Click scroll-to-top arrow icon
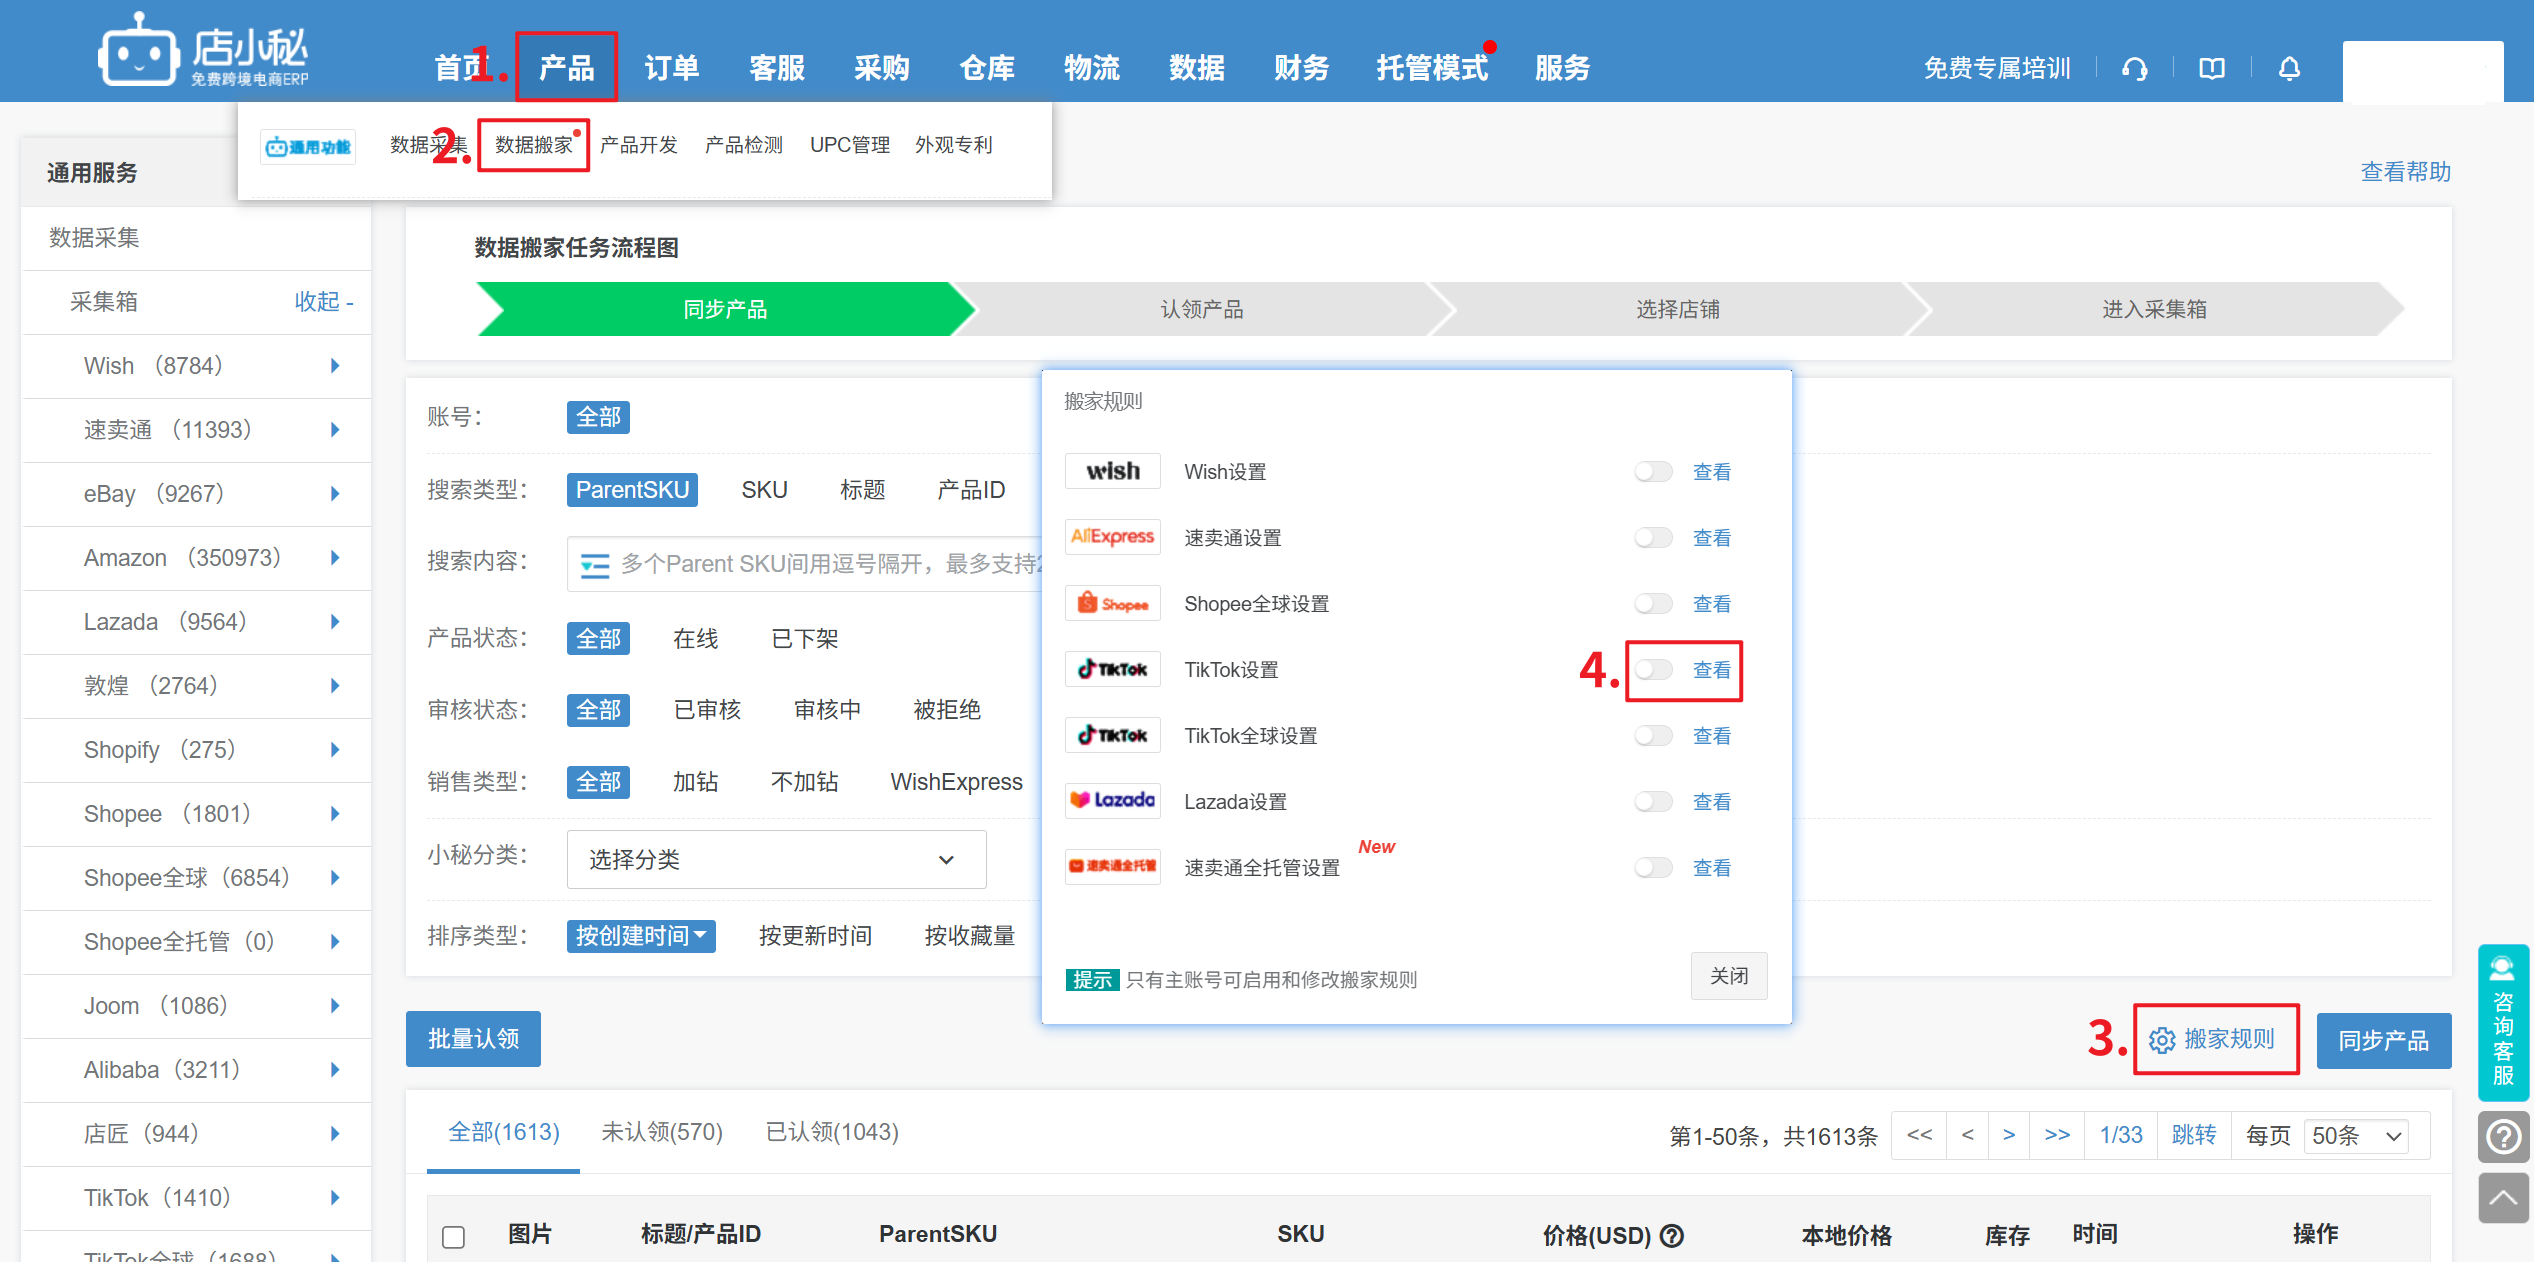The height and width of the screenshot is (1262, 2534). point(2503,1198)
